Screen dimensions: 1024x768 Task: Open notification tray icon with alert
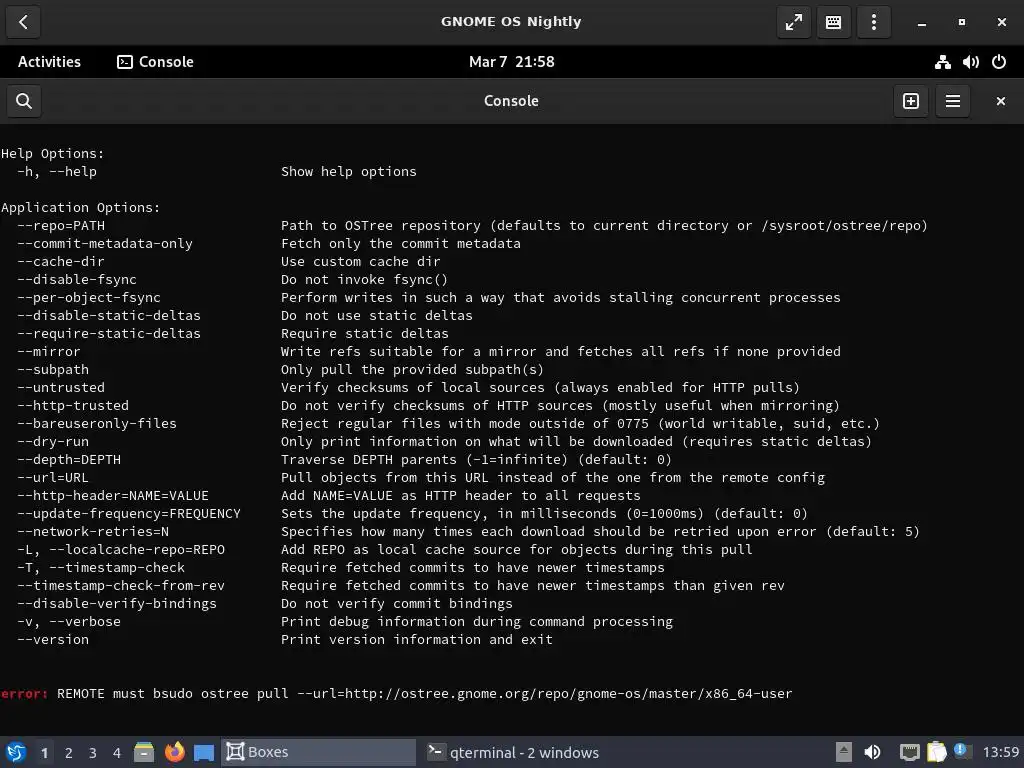pos(961,751)
